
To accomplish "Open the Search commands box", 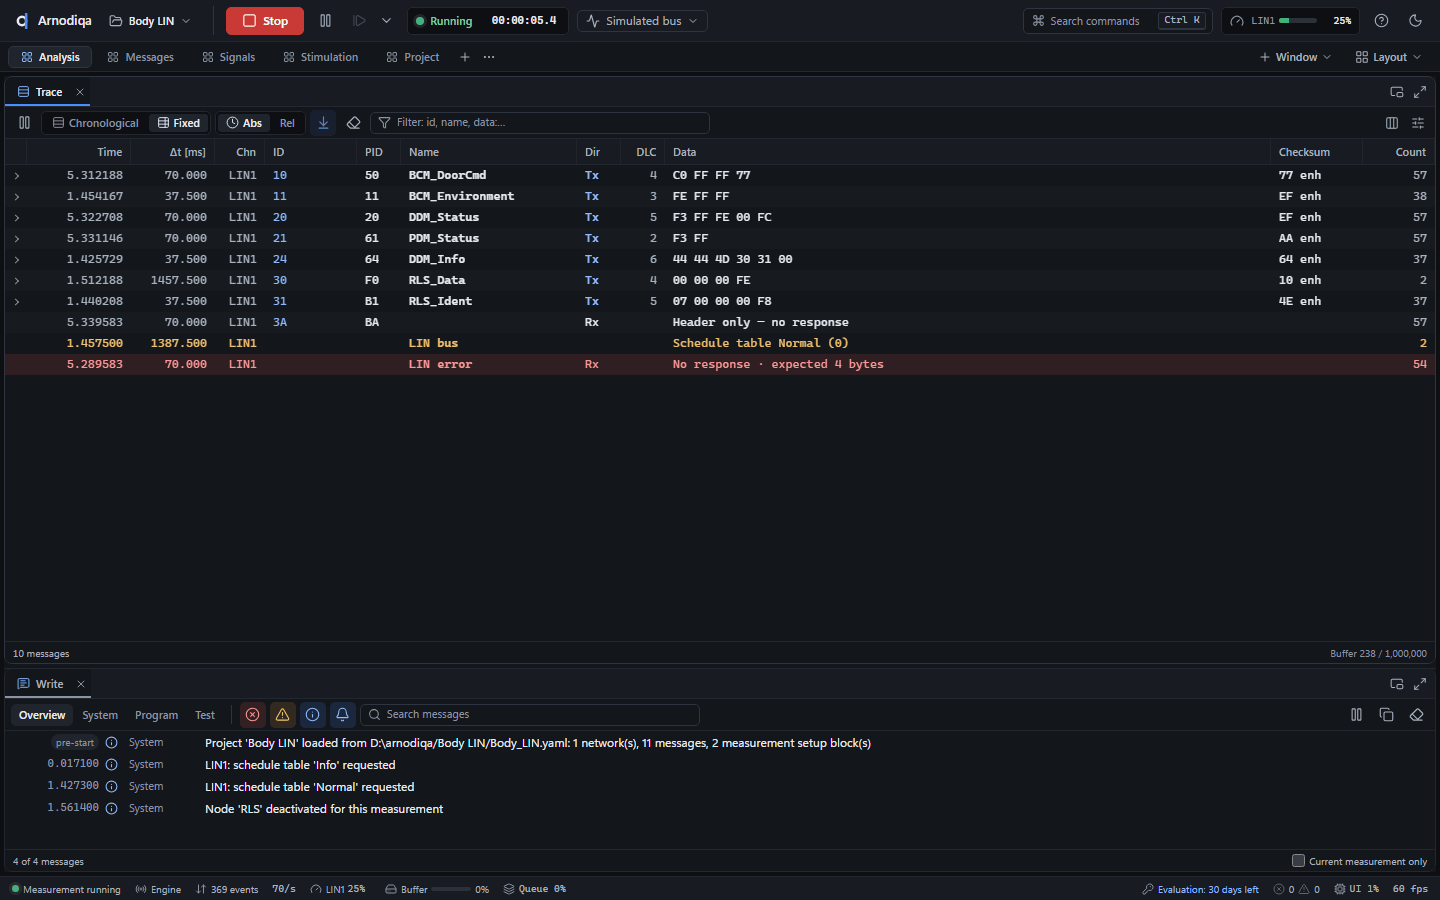I will (x=1117, y=21).
